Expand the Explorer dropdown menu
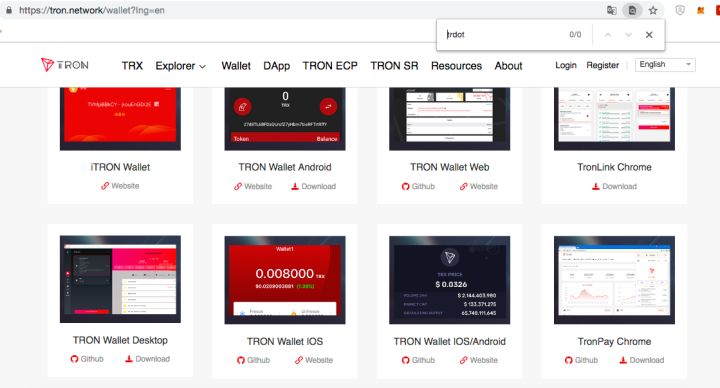The width and height of the screenshot is (720, 388). pyautogui.click(x=180, y=66)
